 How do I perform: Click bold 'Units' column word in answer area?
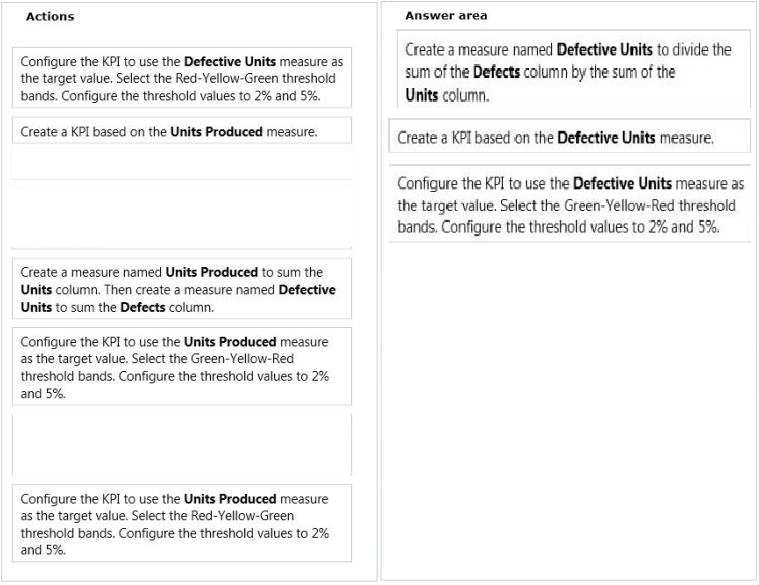click(422, 95)
